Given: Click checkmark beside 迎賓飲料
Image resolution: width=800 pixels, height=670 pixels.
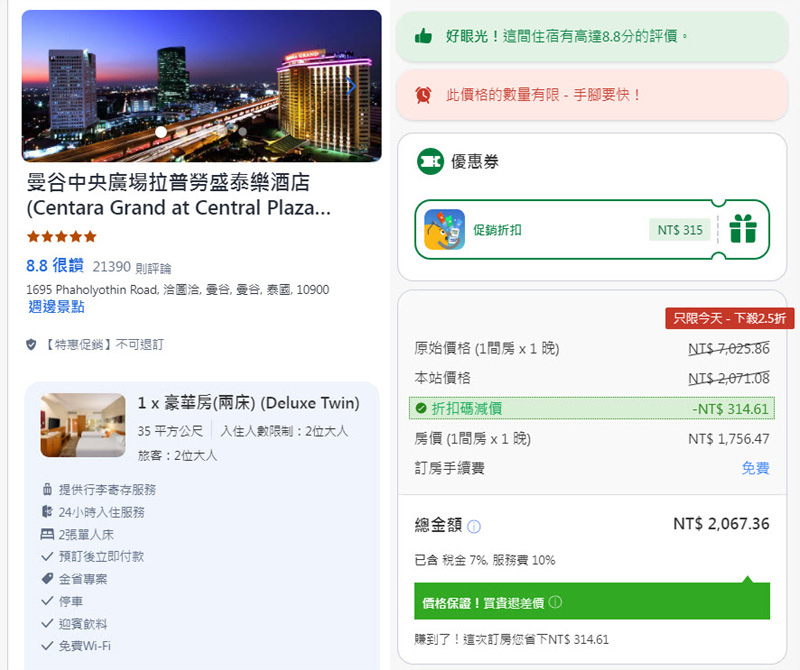Looking at the screenshot, I should pos(47,623).
